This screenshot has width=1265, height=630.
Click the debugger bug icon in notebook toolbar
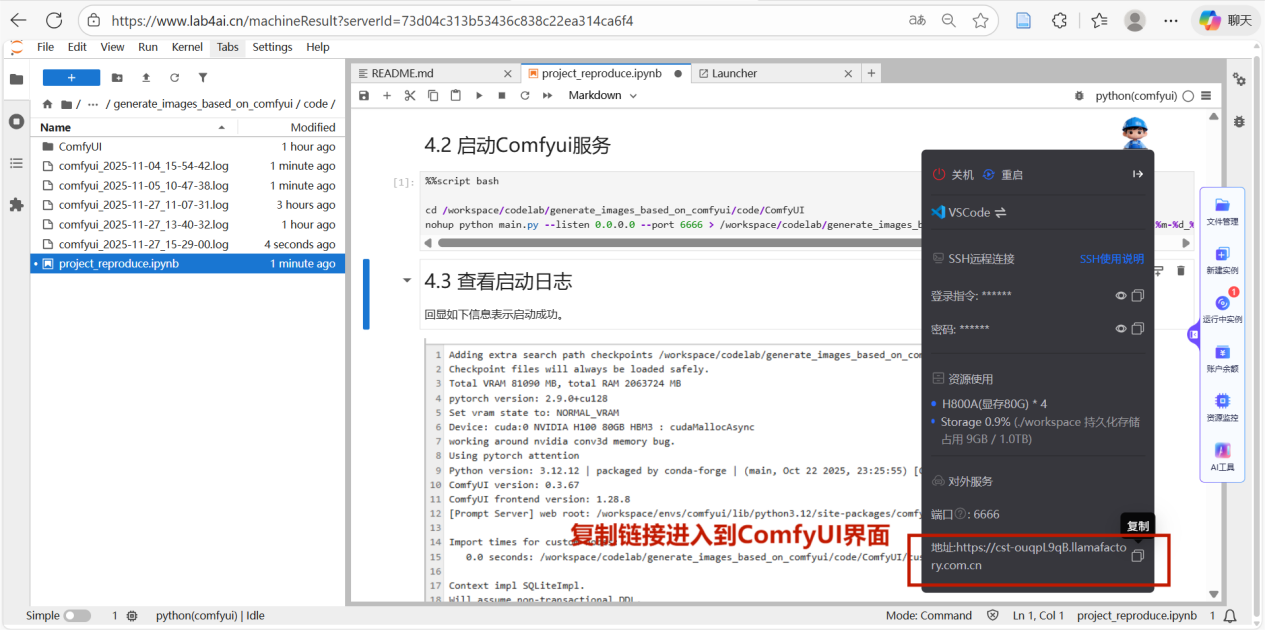pos(1079,96)
